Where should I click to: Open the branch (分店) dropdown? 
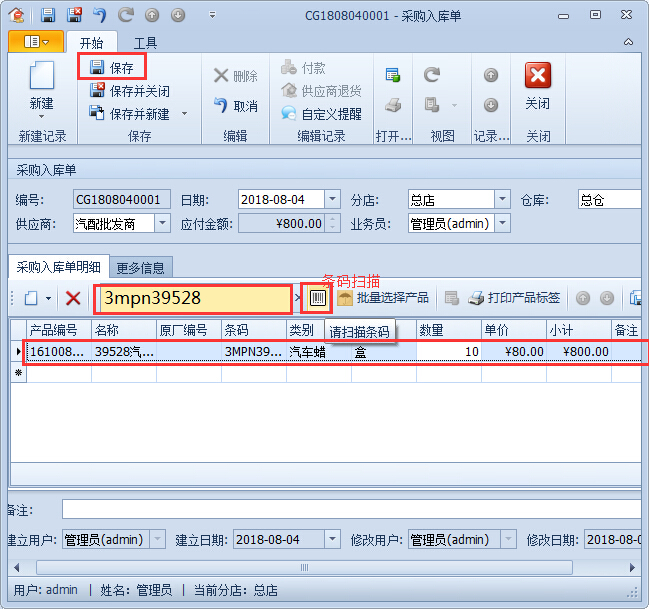(502, 199)
